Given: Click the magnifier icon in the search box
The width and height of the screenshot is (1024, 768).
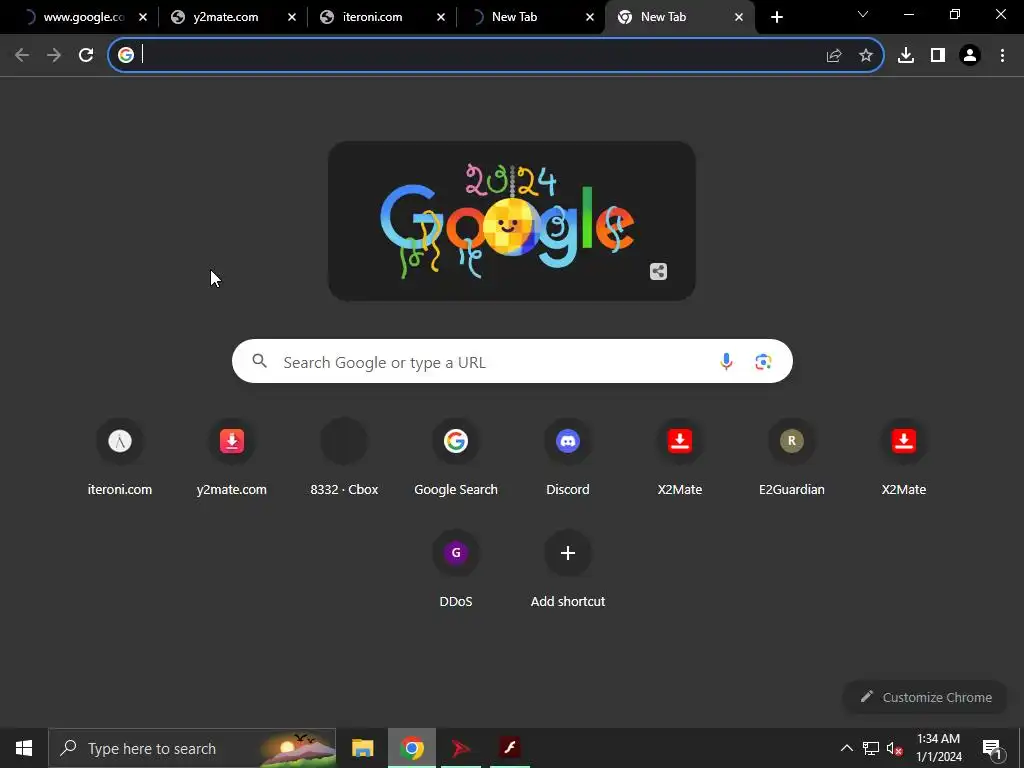Looking at the screenshot, I should [259, 360].
